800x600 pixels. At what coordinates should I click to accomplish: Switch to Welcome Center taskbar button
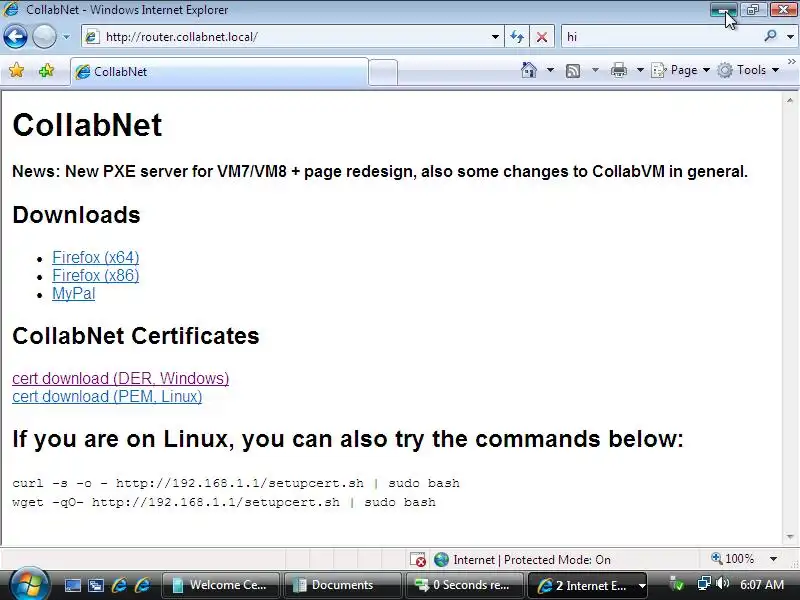pyautogui.click(x=220, y=585)
